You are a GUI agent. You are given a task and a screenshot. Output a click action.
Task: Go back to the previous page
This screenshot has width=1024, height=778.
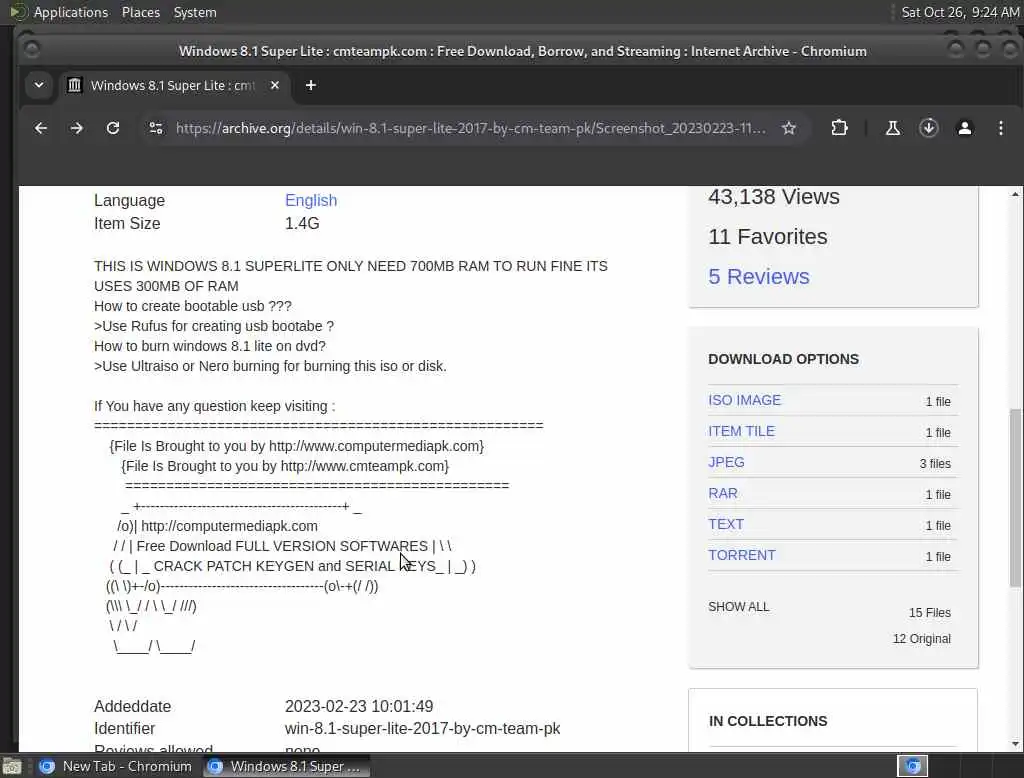40,129
